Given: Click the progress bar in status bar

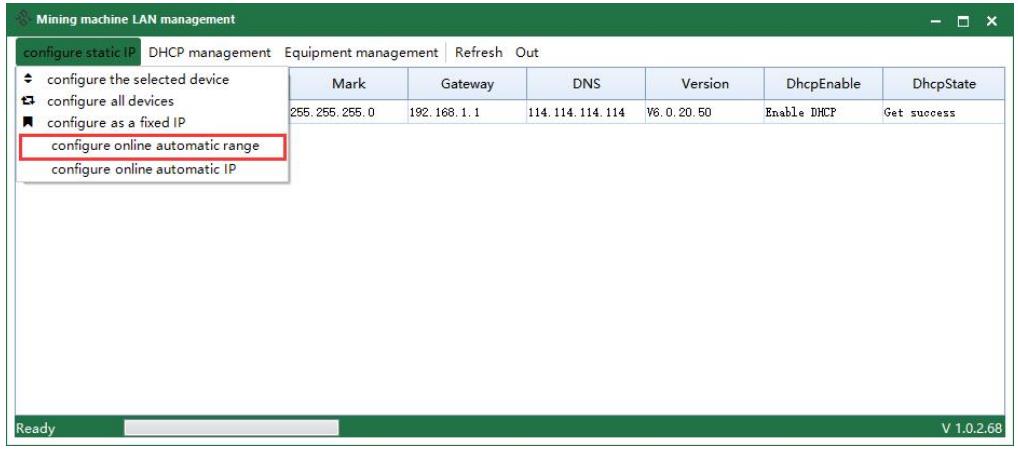Looking at the screenshot, I should point(230,428).
